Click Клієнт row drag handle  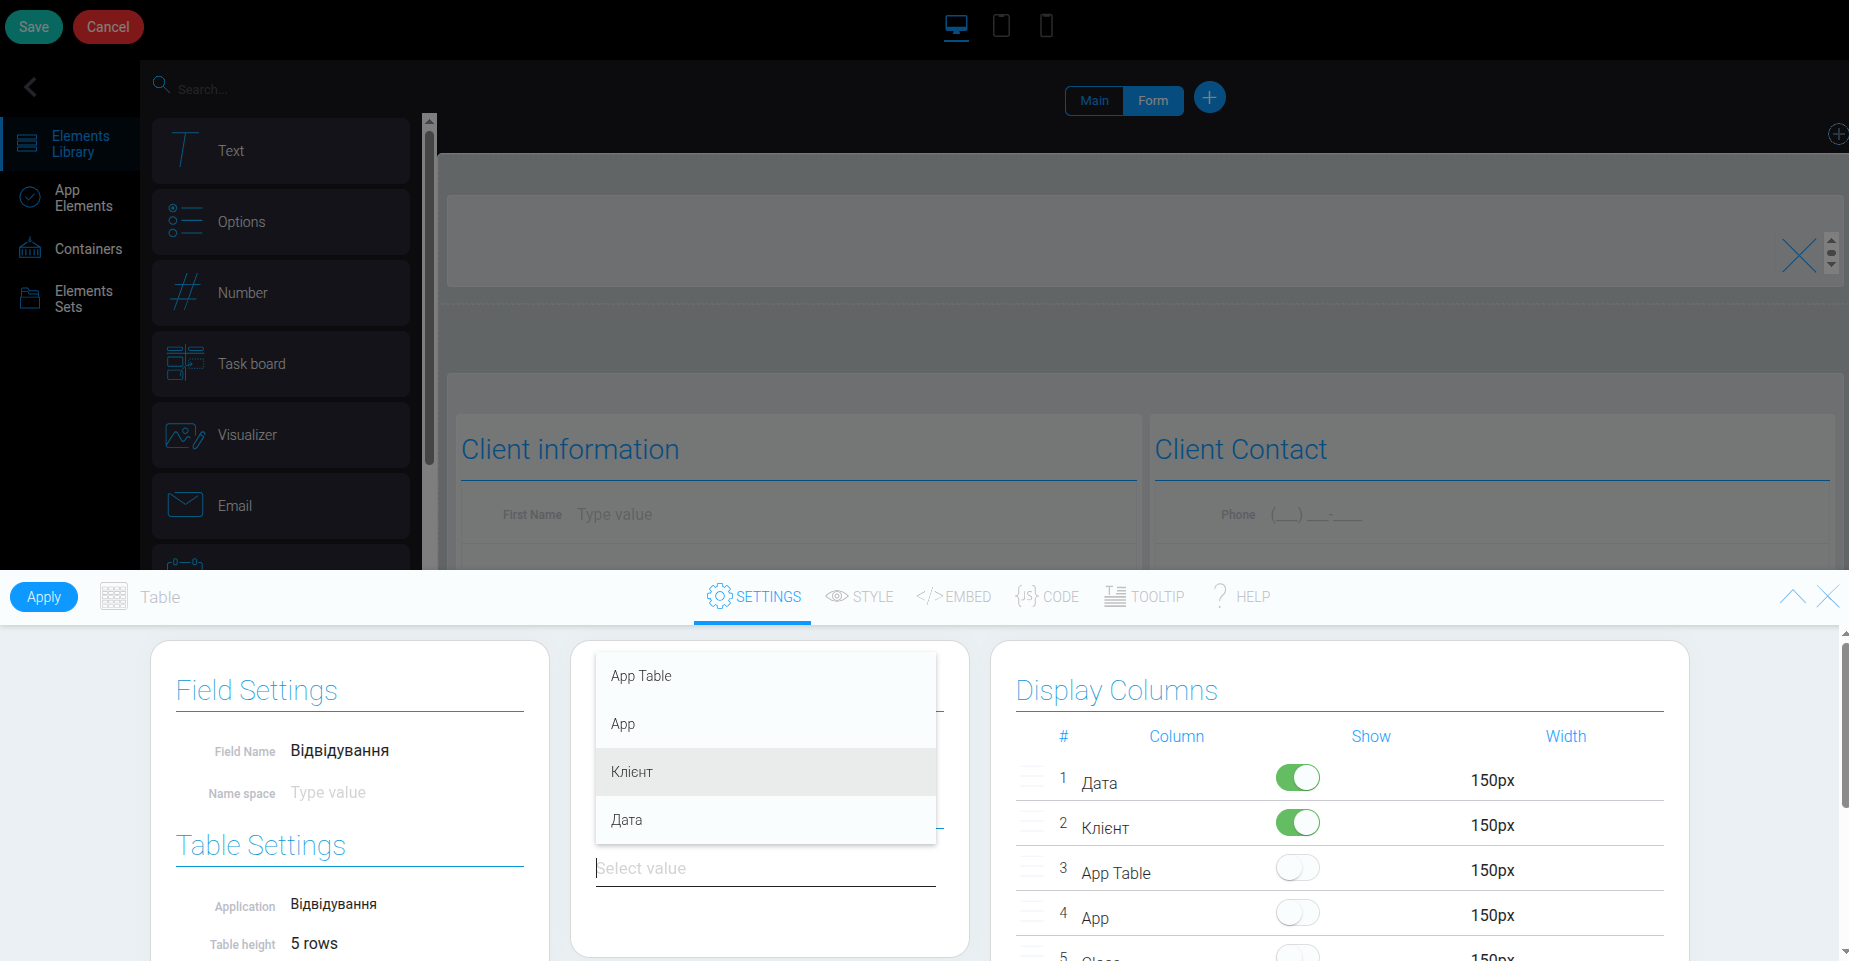pyautogui.click(x=1031, y=822)
